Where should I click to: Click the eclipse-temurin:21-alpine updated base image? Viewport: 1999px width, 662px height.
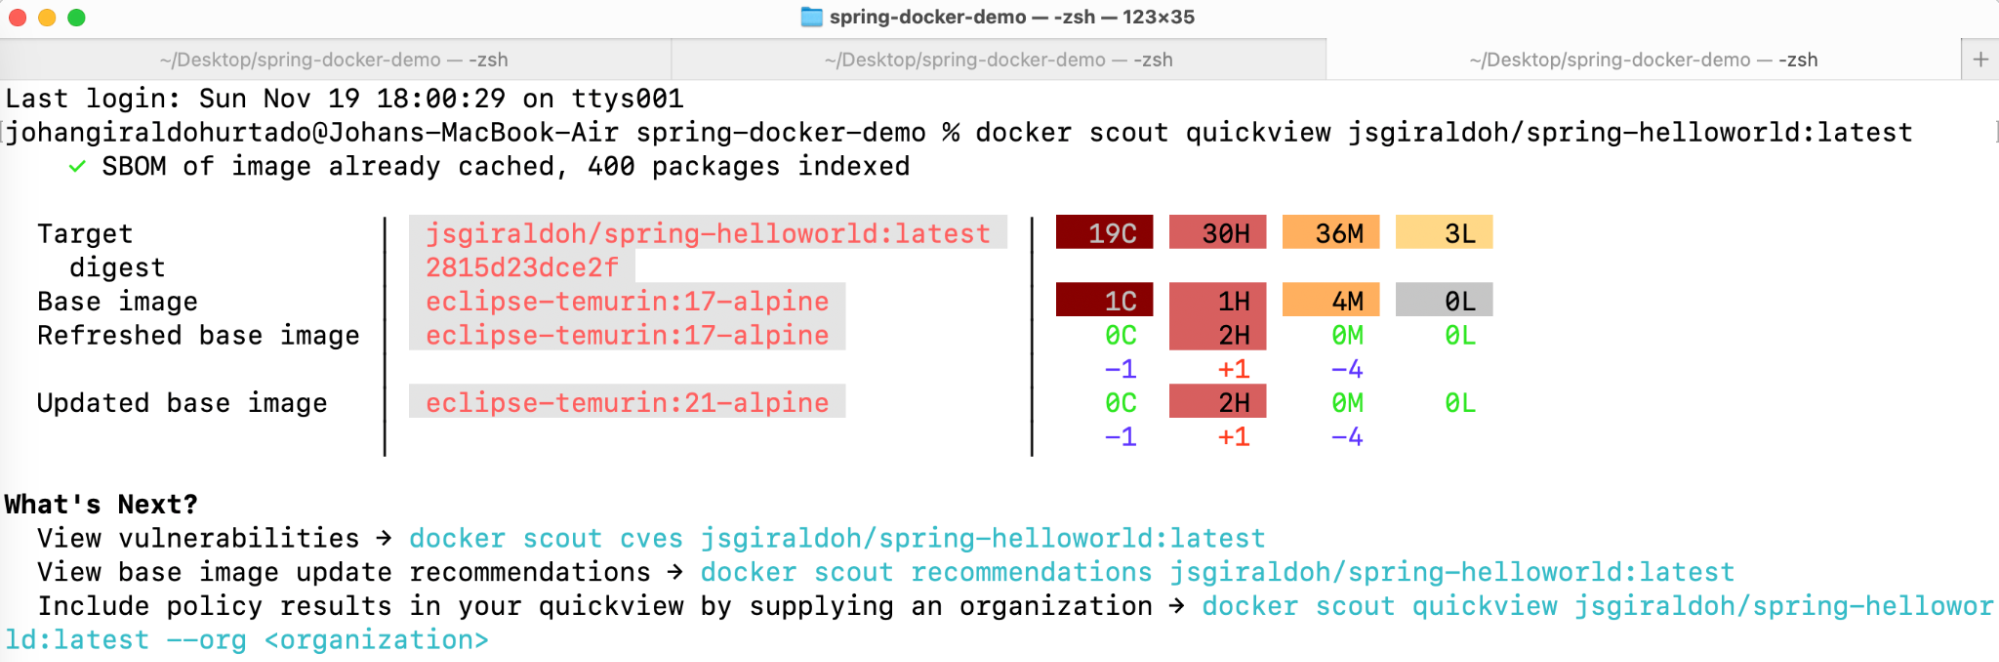(x=627, y=402)
